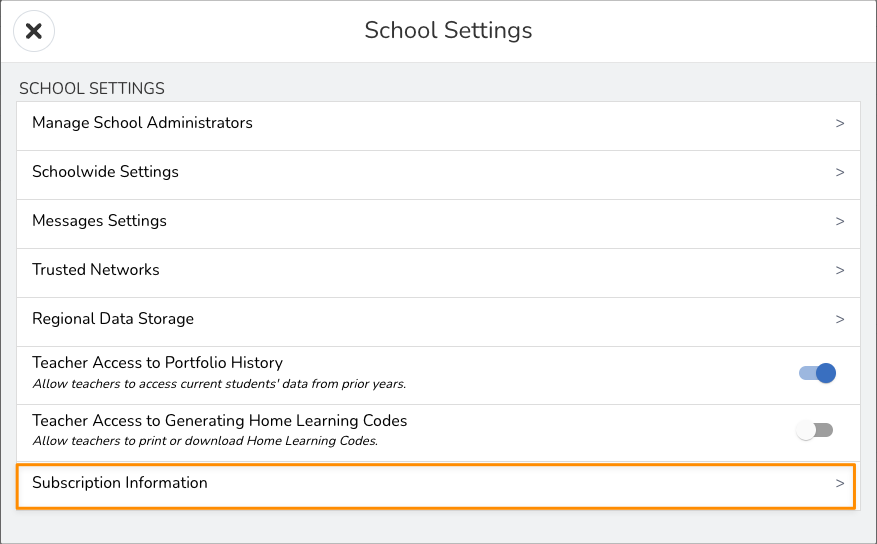The width and height of the screenshot is (877, 544).
Task: Disable Teacher Access to Portfolio History toggle
Action: pyautogui.click(x=817, y=374)
